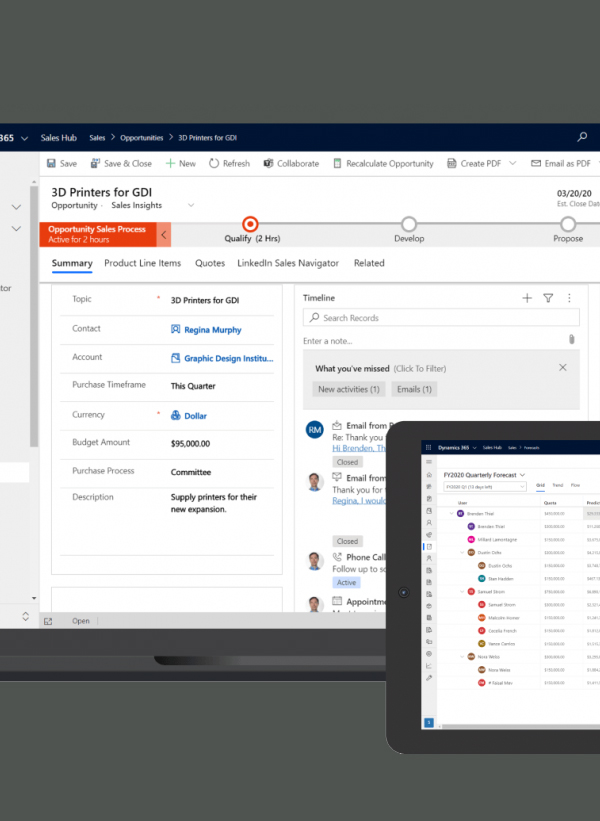Collapse the Dustin Ochs group row on the tablet
The image size is (600, 821).
pos(462,552)
